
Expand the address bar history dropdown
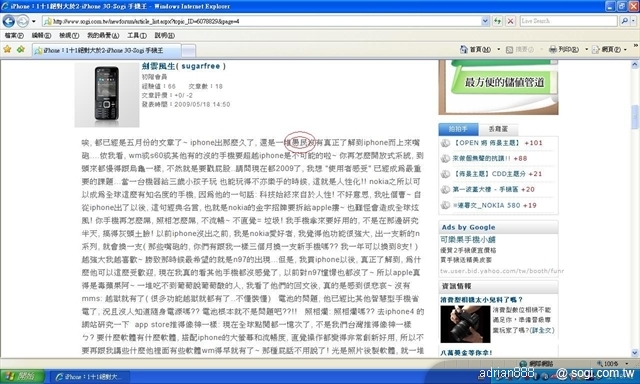(485, 21)
